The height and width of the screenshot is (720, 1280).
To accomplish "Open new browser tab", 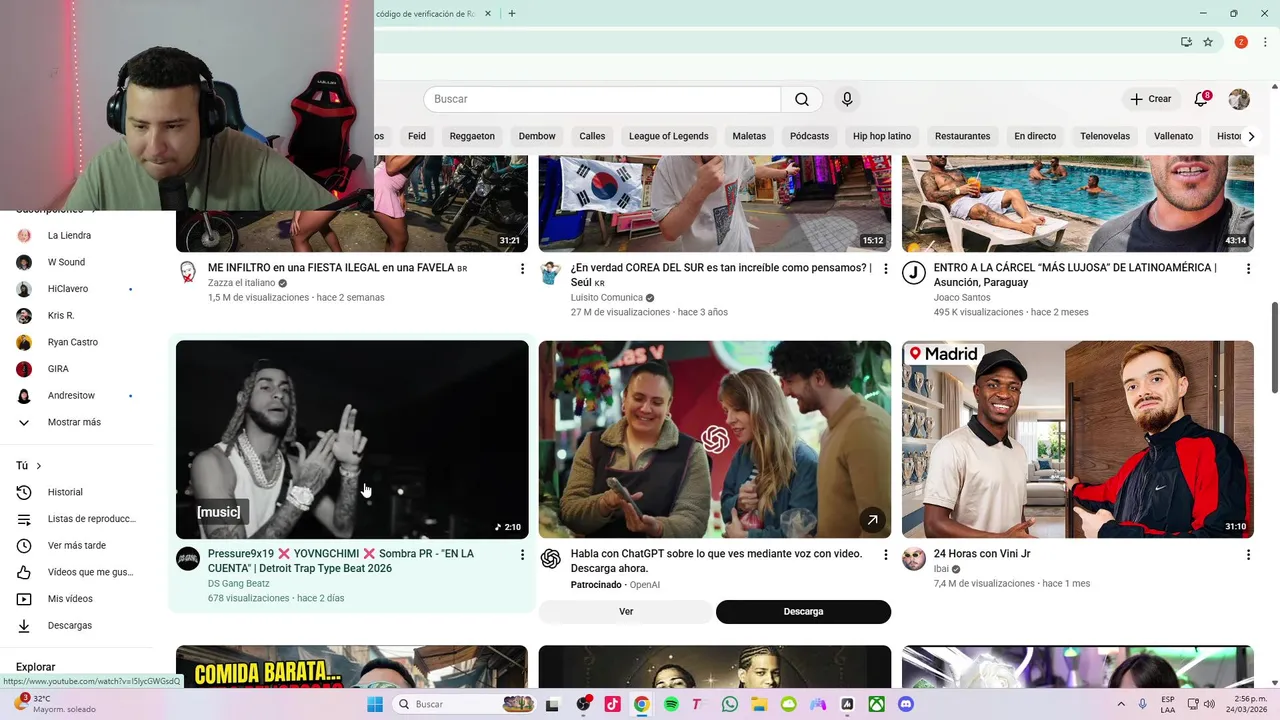I will point(512,14).
